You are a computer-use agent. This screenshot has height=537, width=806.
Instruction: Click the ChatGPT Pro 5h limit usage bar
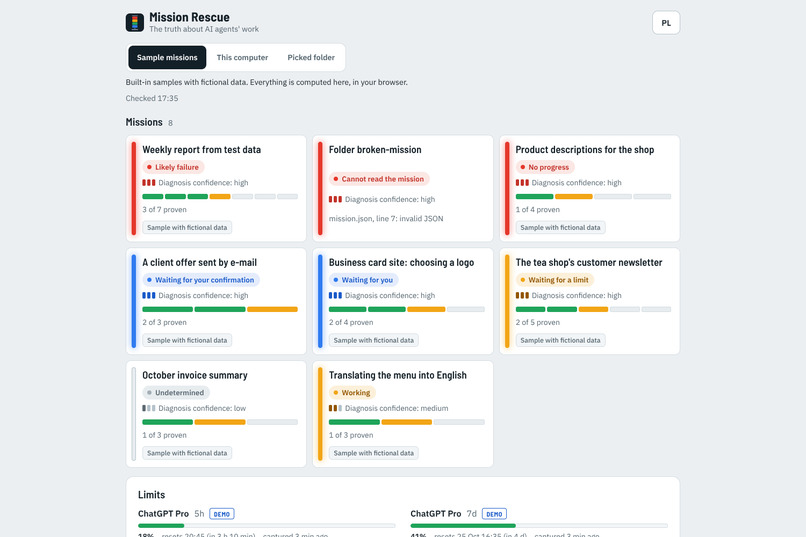tap(267, 526)
